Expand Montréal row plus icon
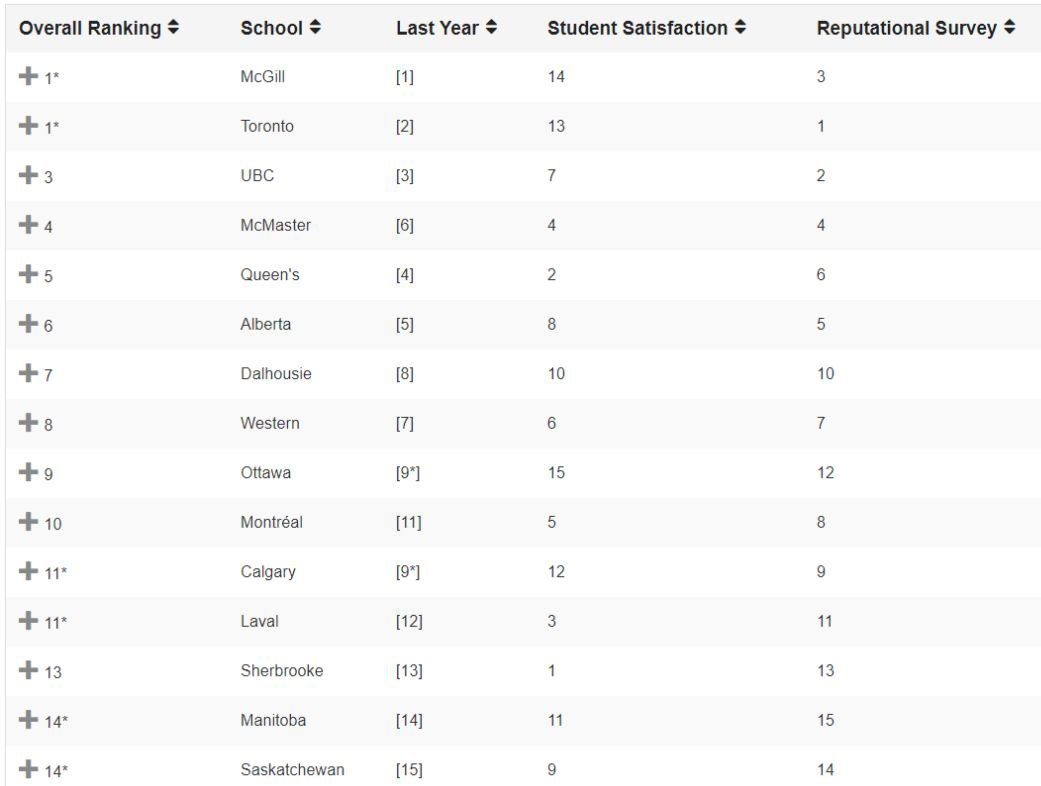 (28, 521)
